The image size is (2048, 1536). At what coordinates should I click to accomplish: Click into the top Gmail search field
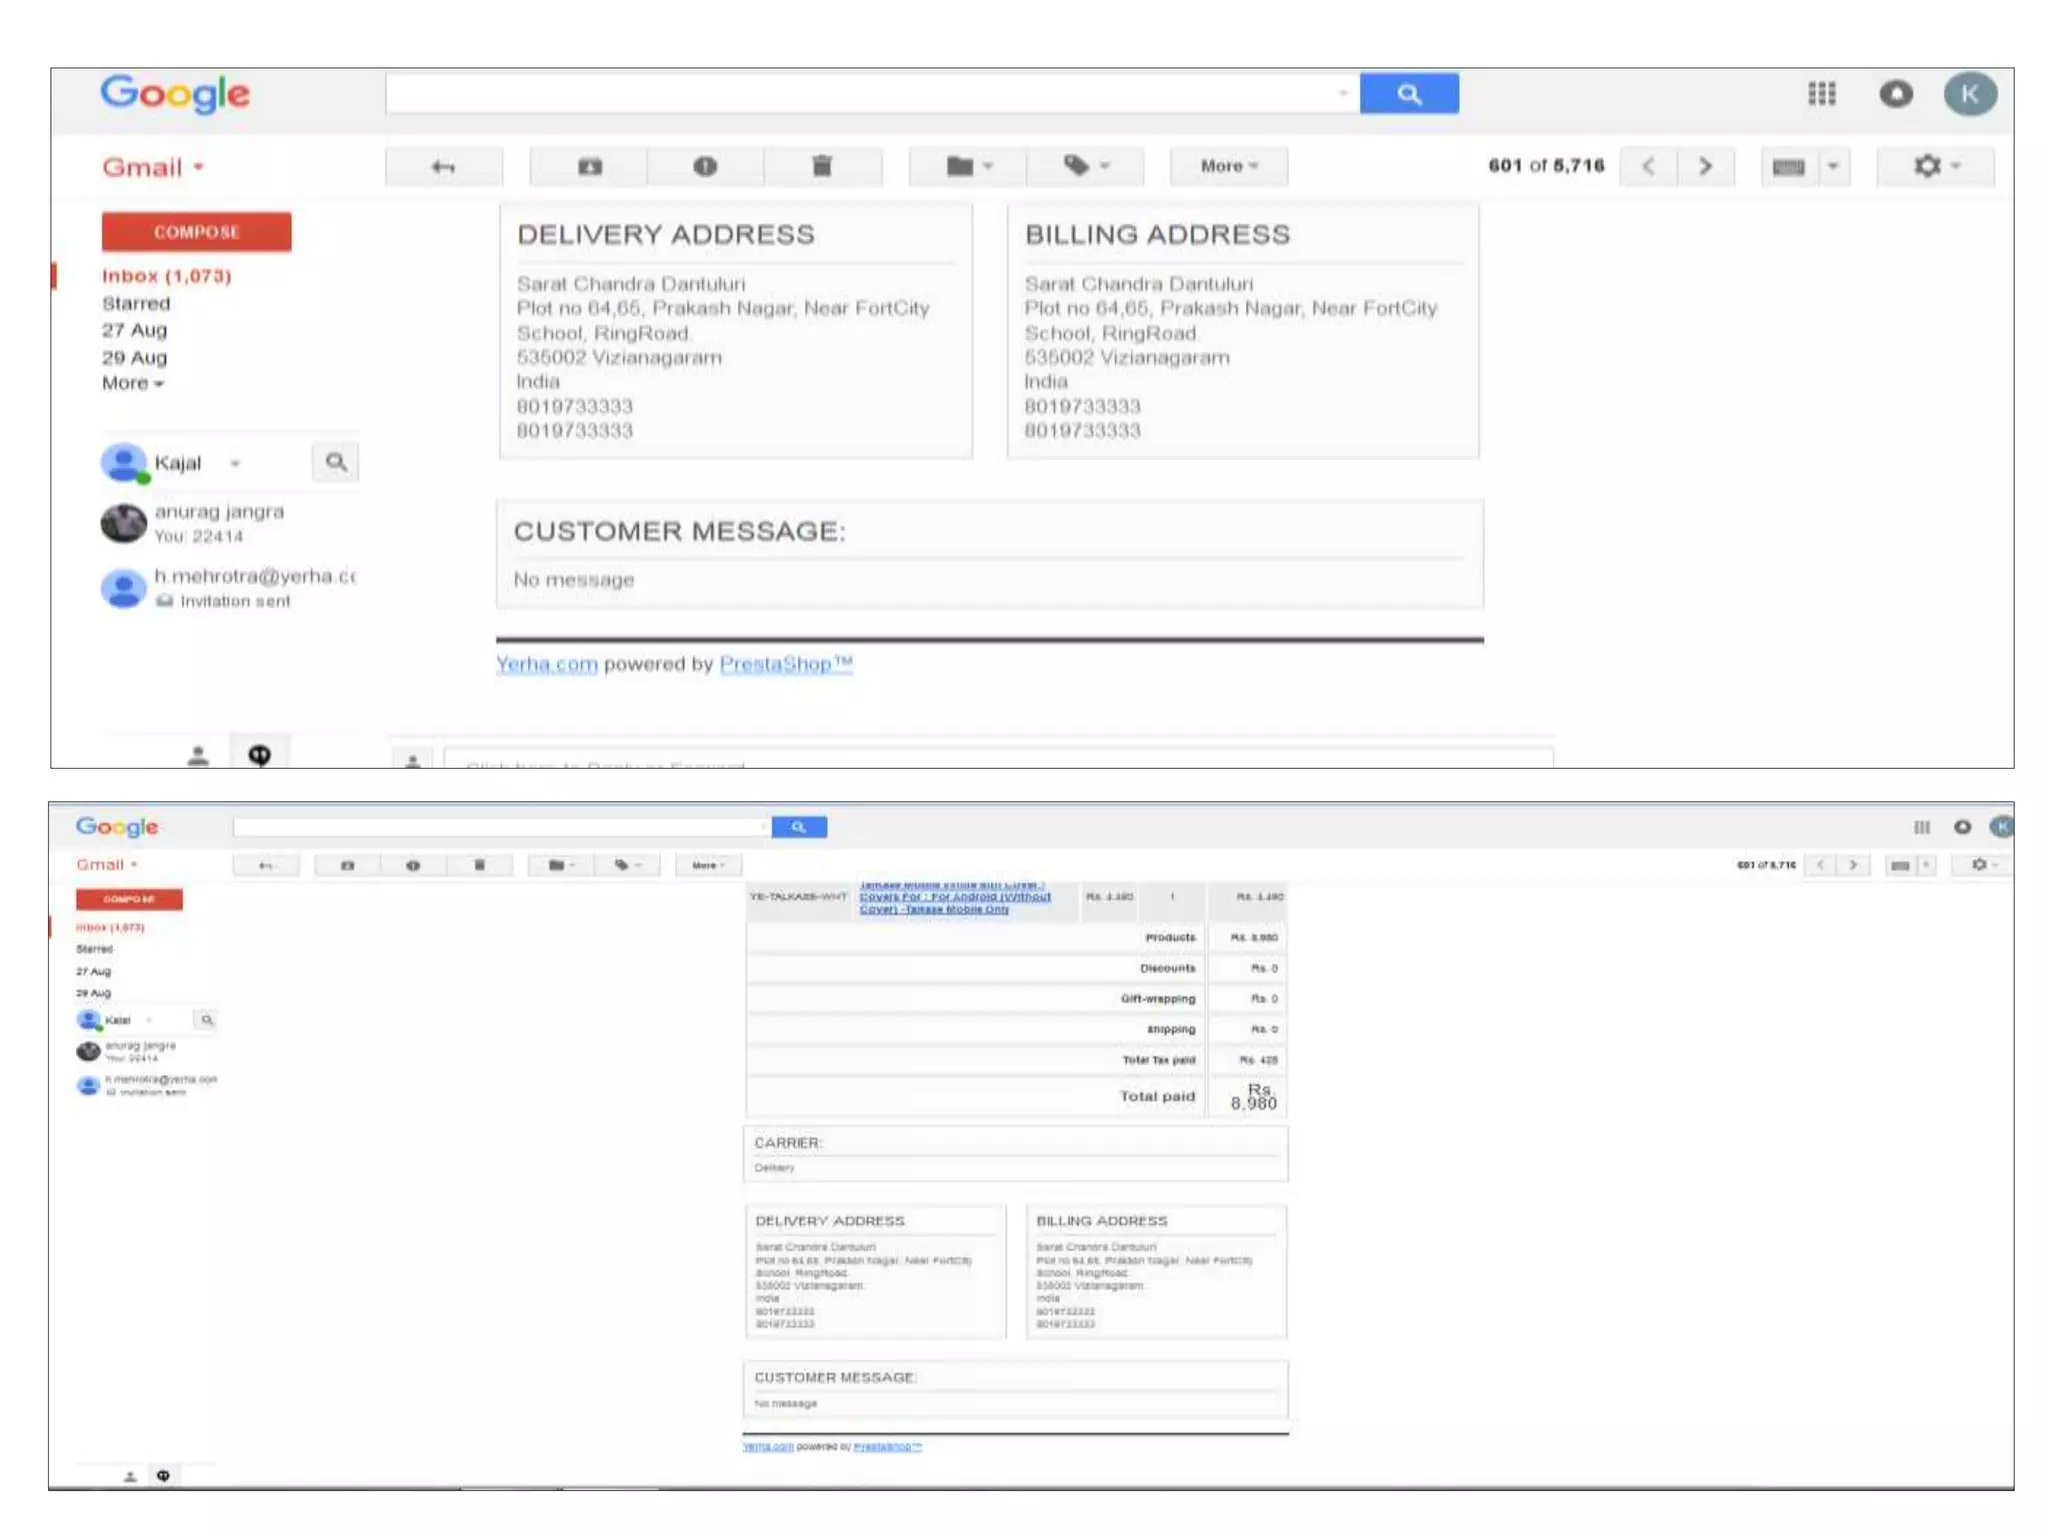tap(860, 94)
